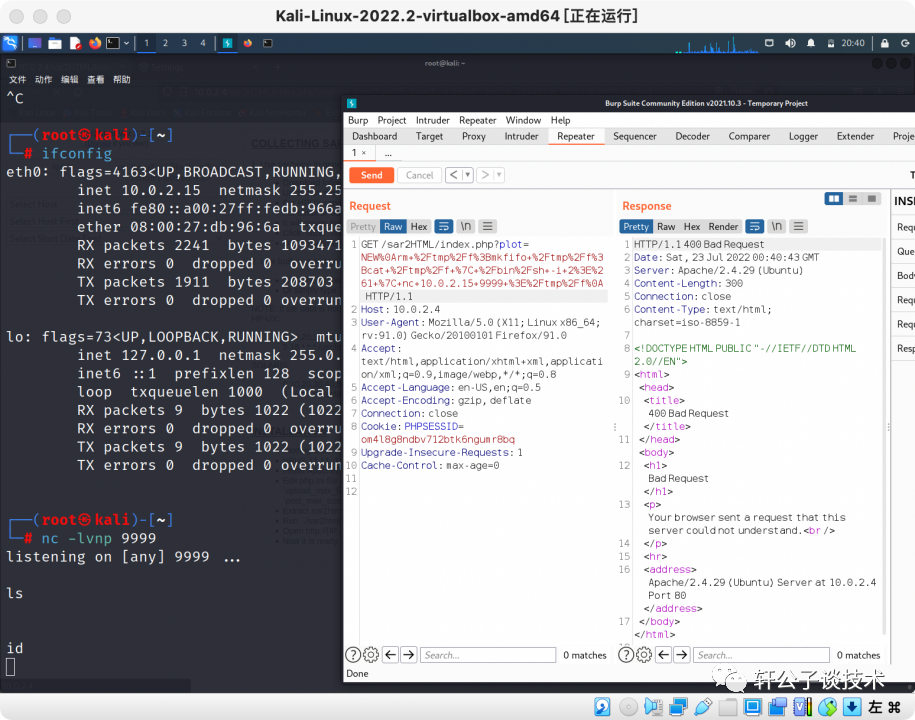Open the 帮助 menu in the terminal

(121, 79)
